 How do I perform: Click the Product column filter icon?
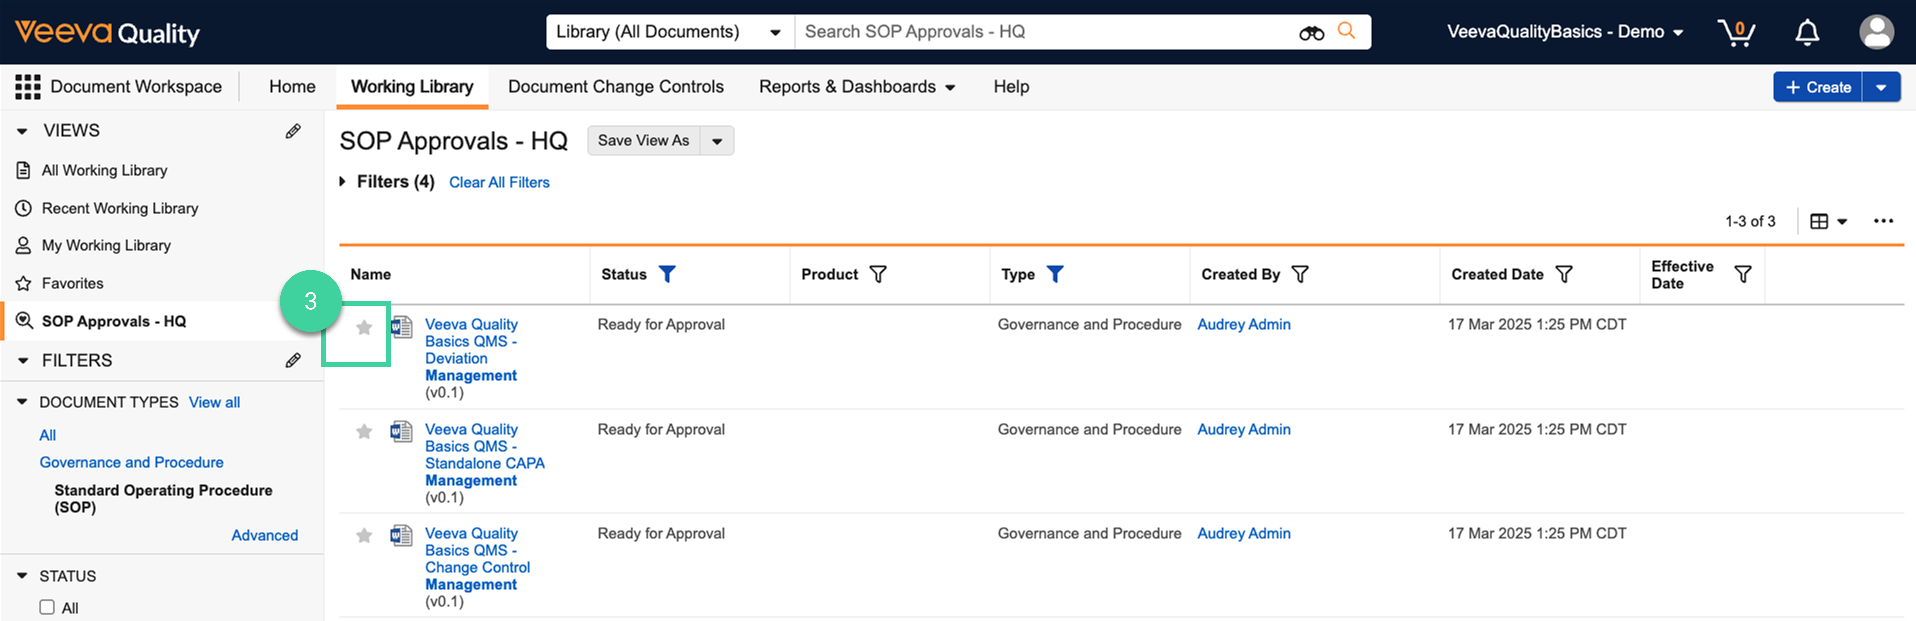click(x=878, y=274)
